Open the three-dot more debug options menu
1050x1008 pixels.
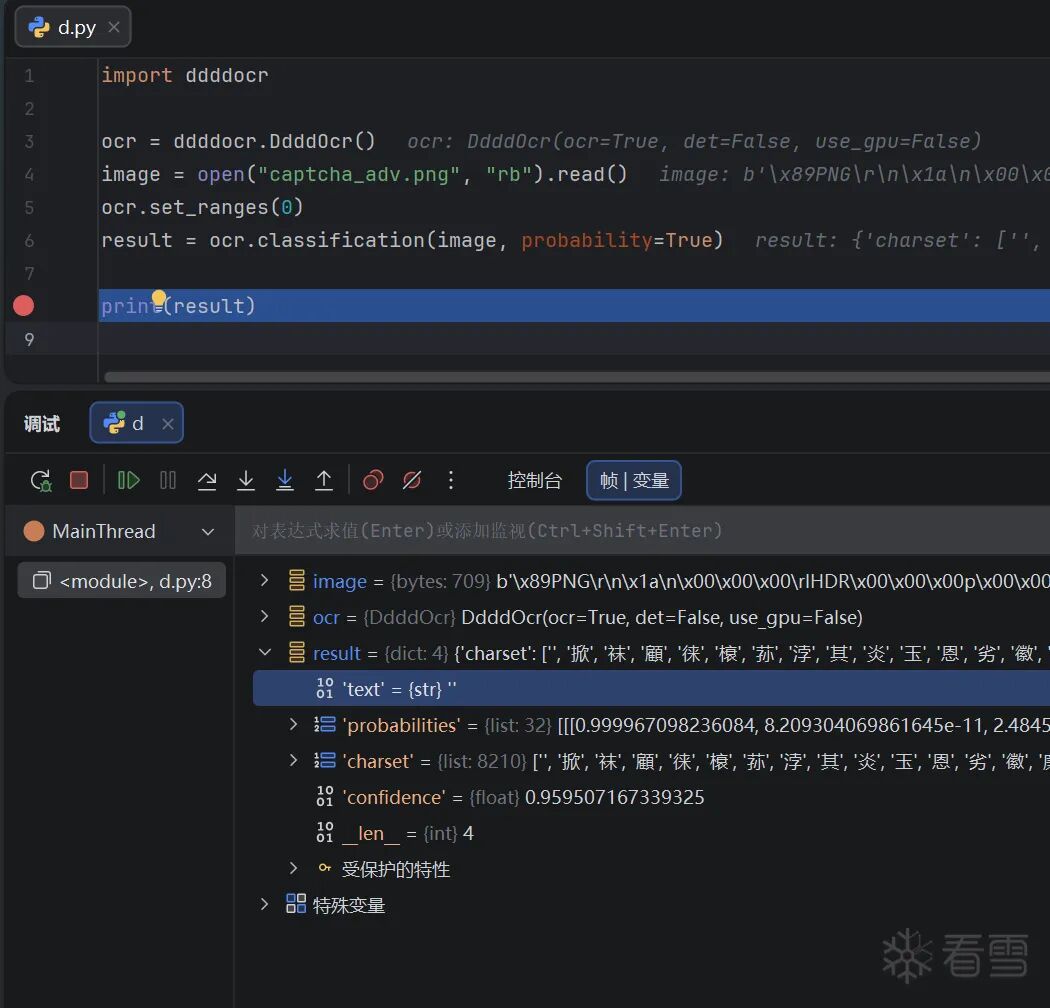pyautogui.click(x=451, y=481)
